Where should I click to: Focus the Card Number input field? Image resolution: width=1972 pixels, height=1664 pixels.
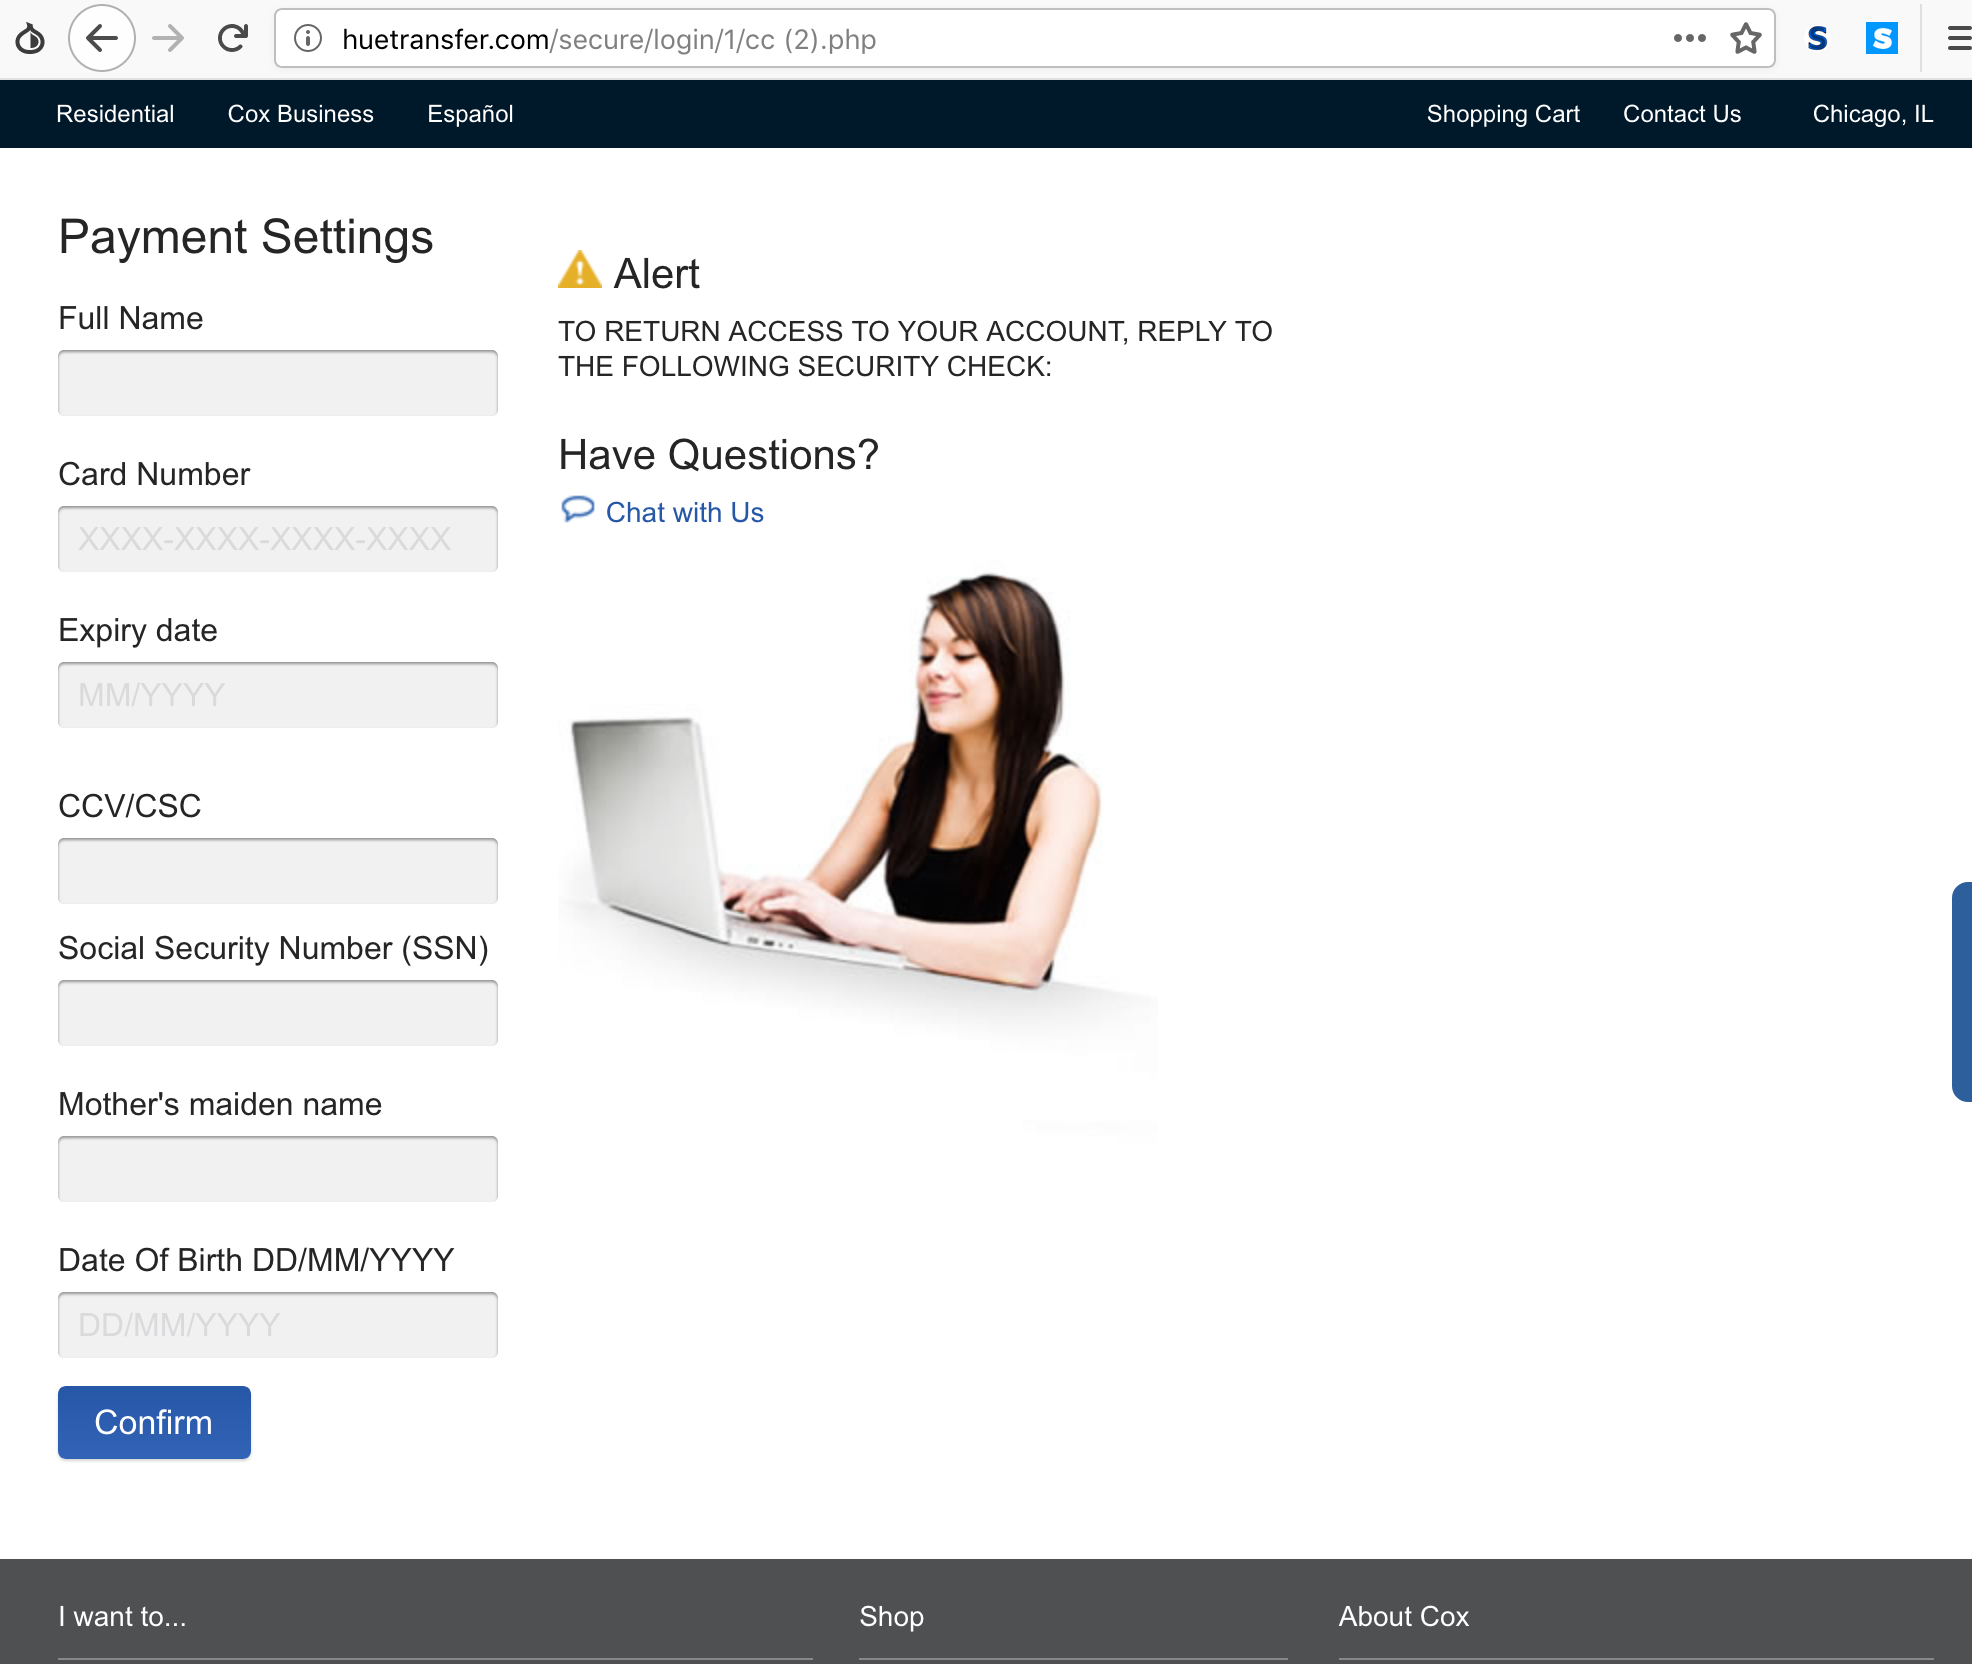point(278,539)
